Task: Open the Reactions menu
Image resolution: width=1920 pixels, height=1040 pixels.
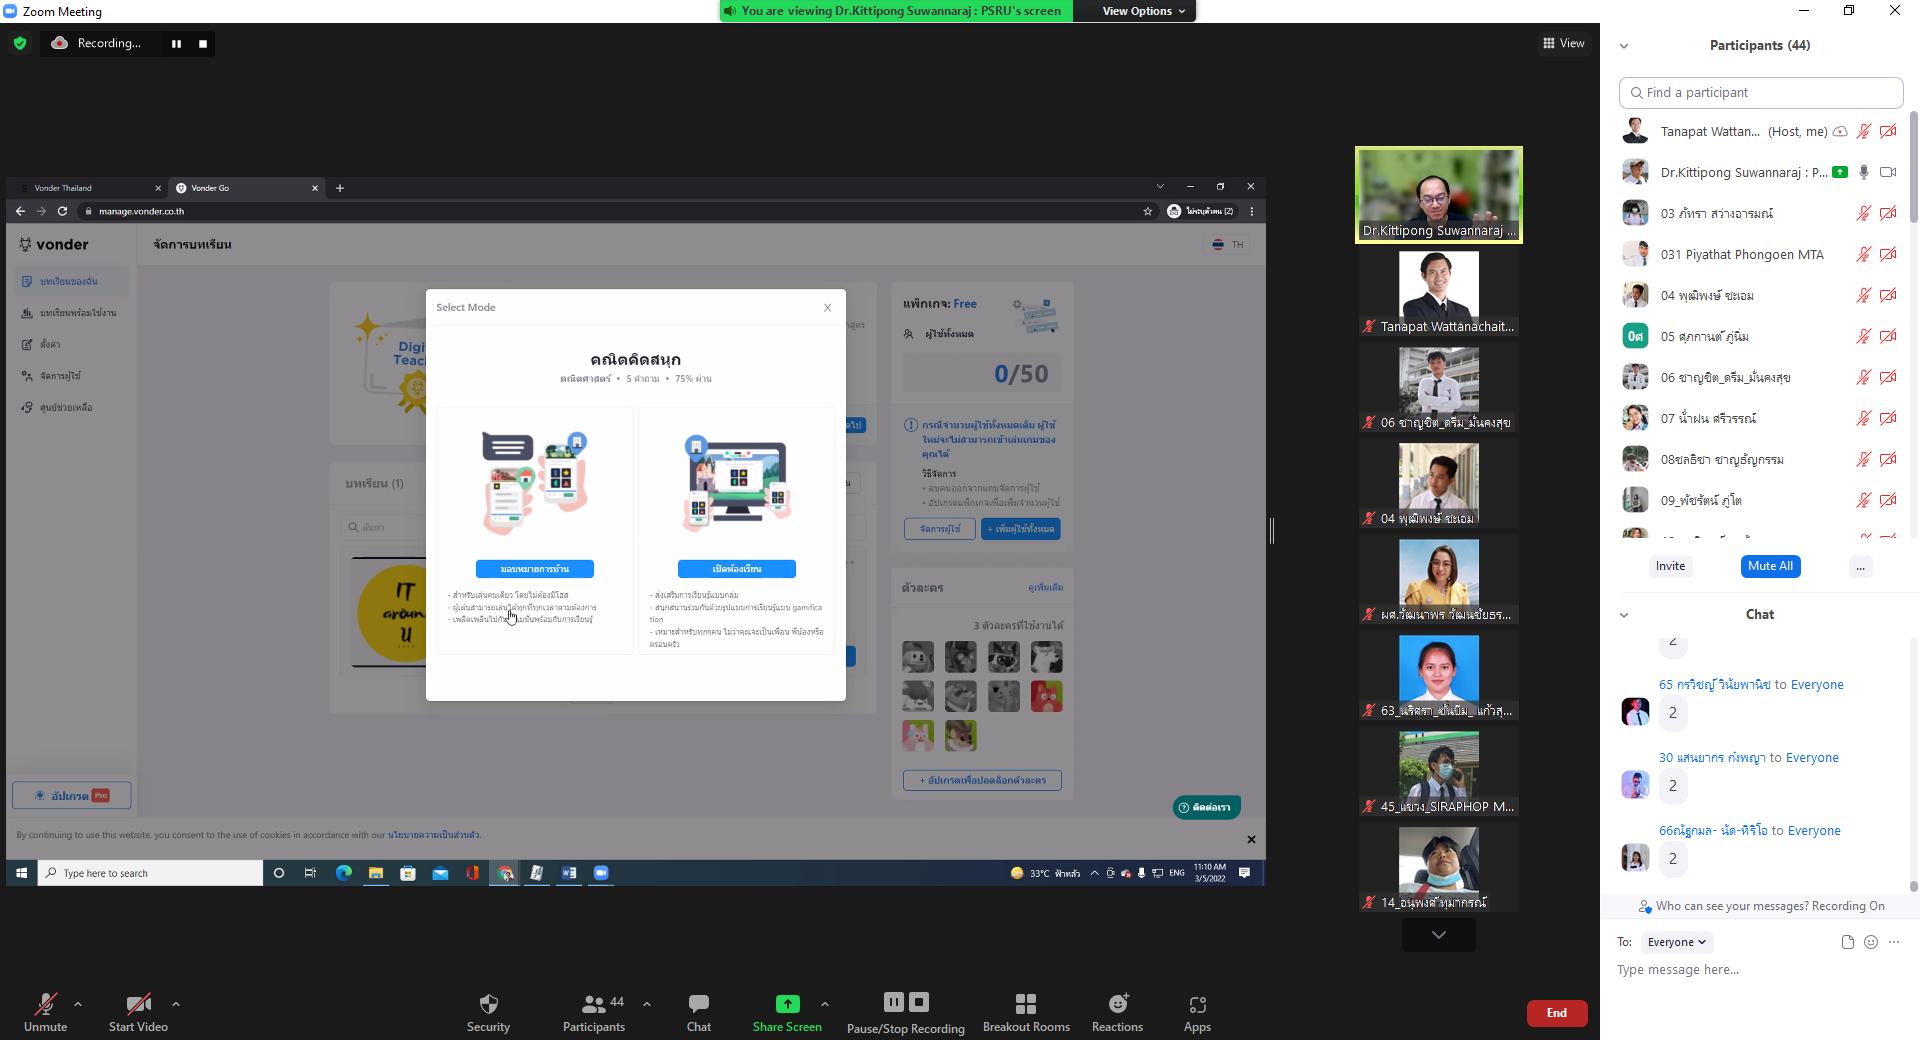Action: 1117,1012
